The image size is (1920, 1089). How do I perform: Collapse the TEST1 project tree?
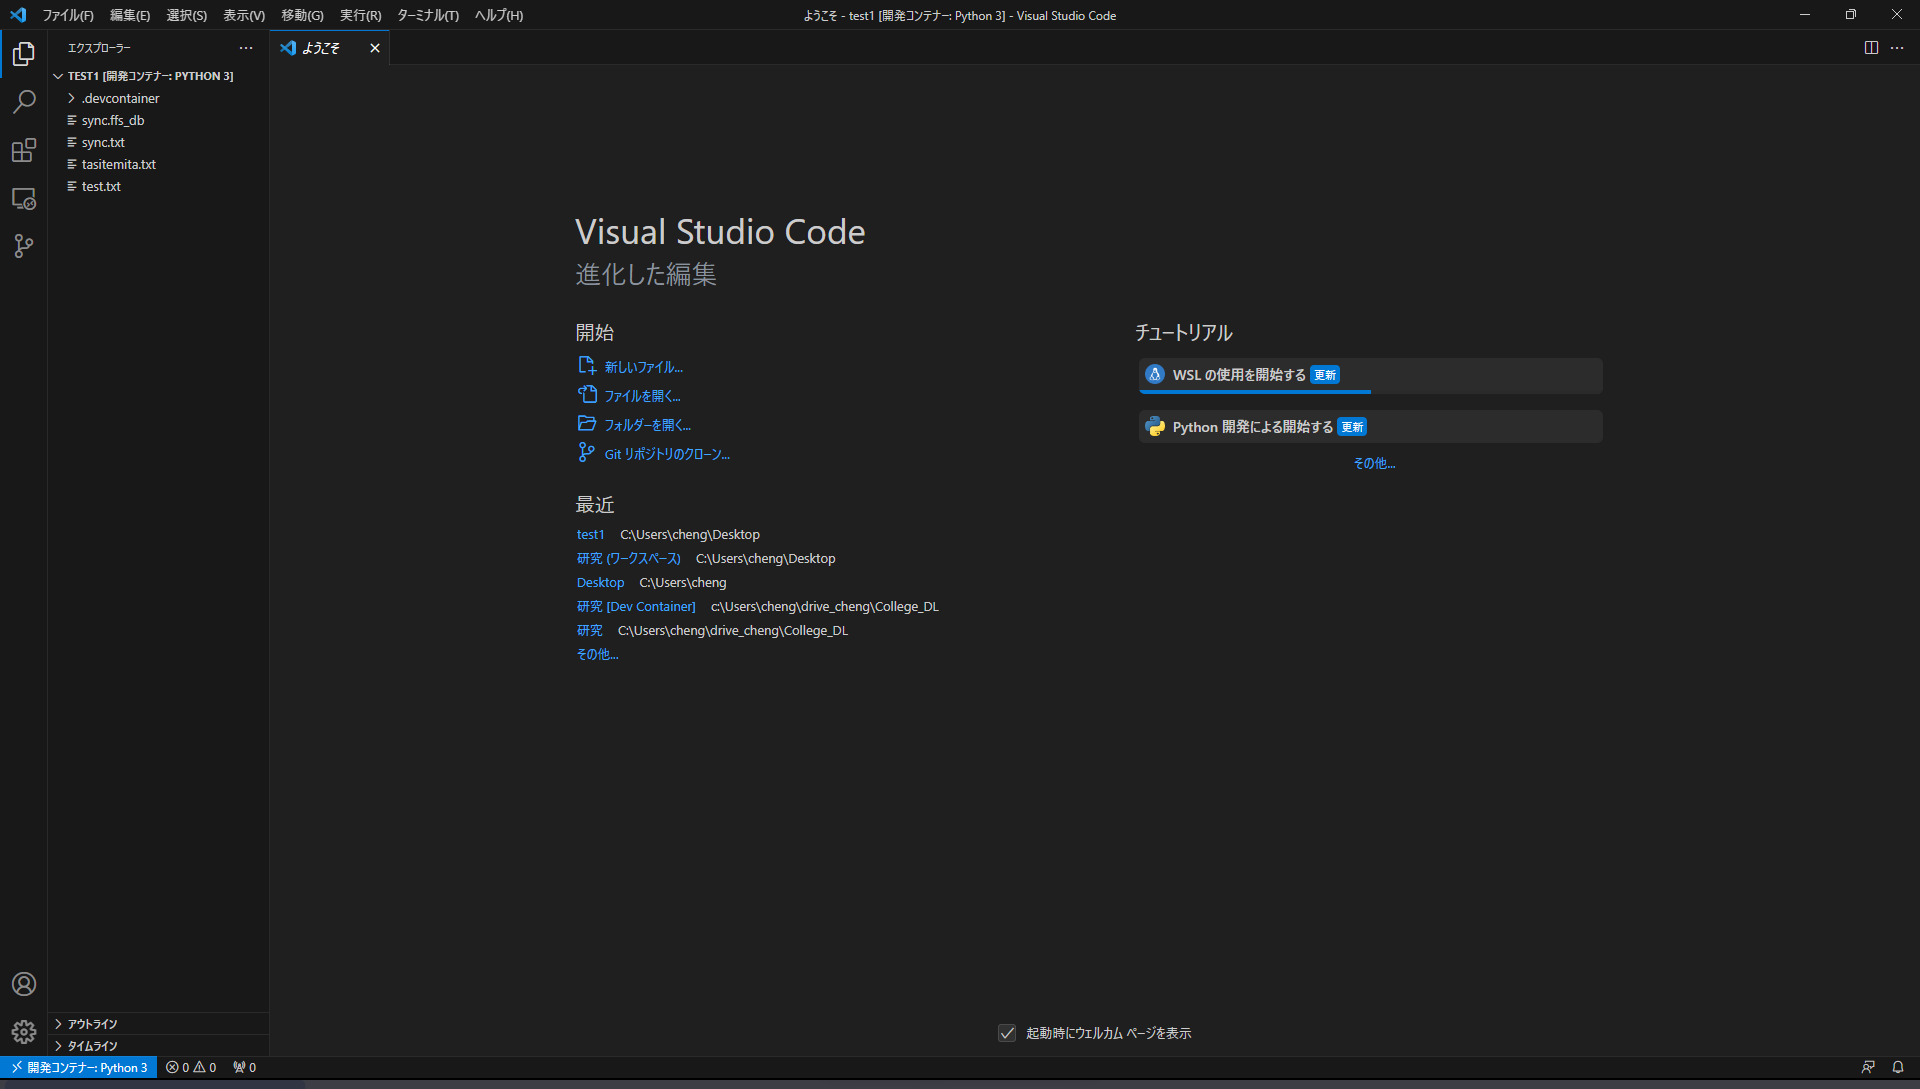point(58,75)
